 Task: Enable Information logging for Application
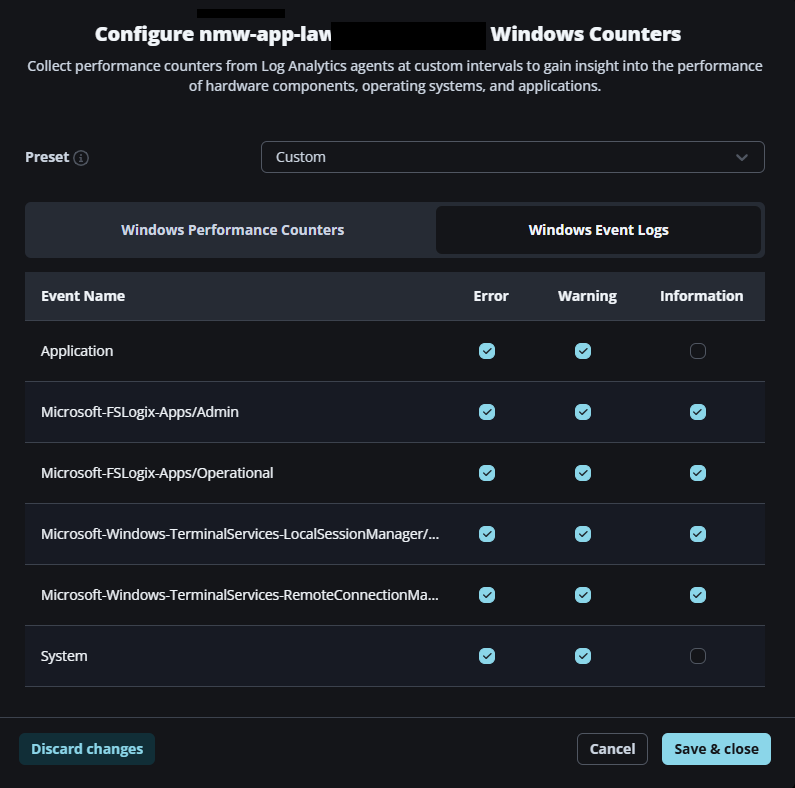click(698, 351)
